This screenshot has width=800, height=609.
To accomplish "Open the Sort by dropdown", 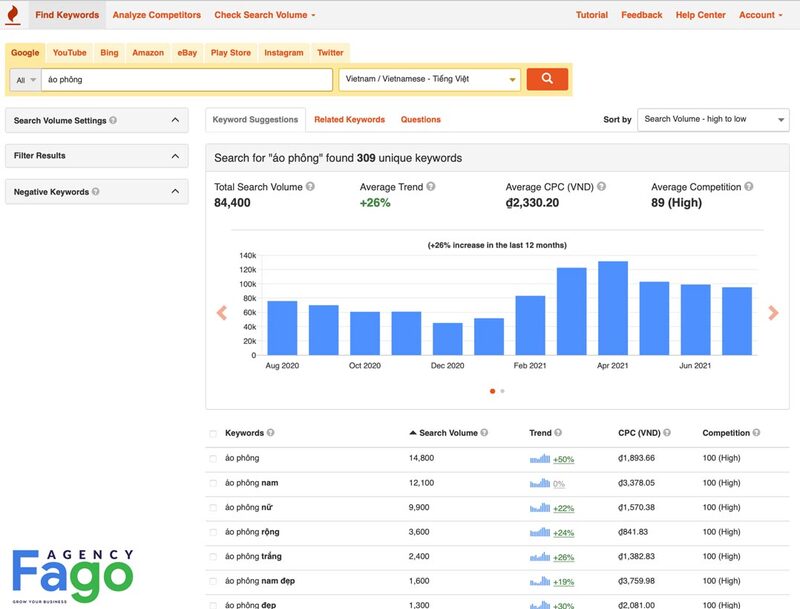I will 713,119.
